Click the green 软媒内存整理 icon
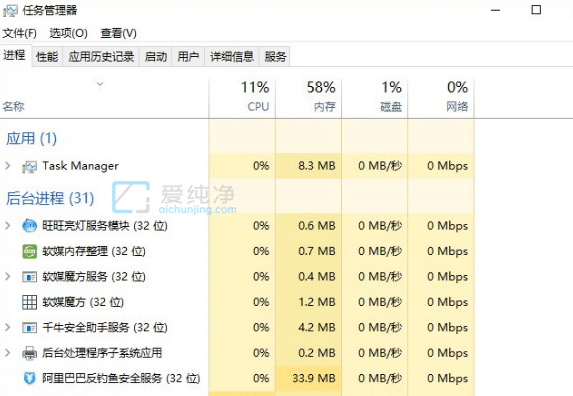This screenshot has width=573, height=396. (x=29, y=251)
